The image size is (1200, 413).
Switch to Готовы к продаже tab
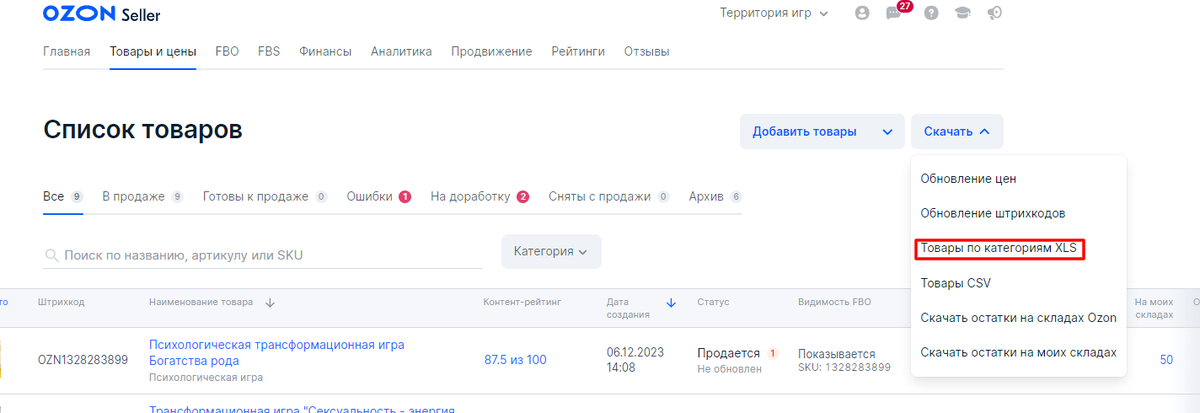(265, 196)
